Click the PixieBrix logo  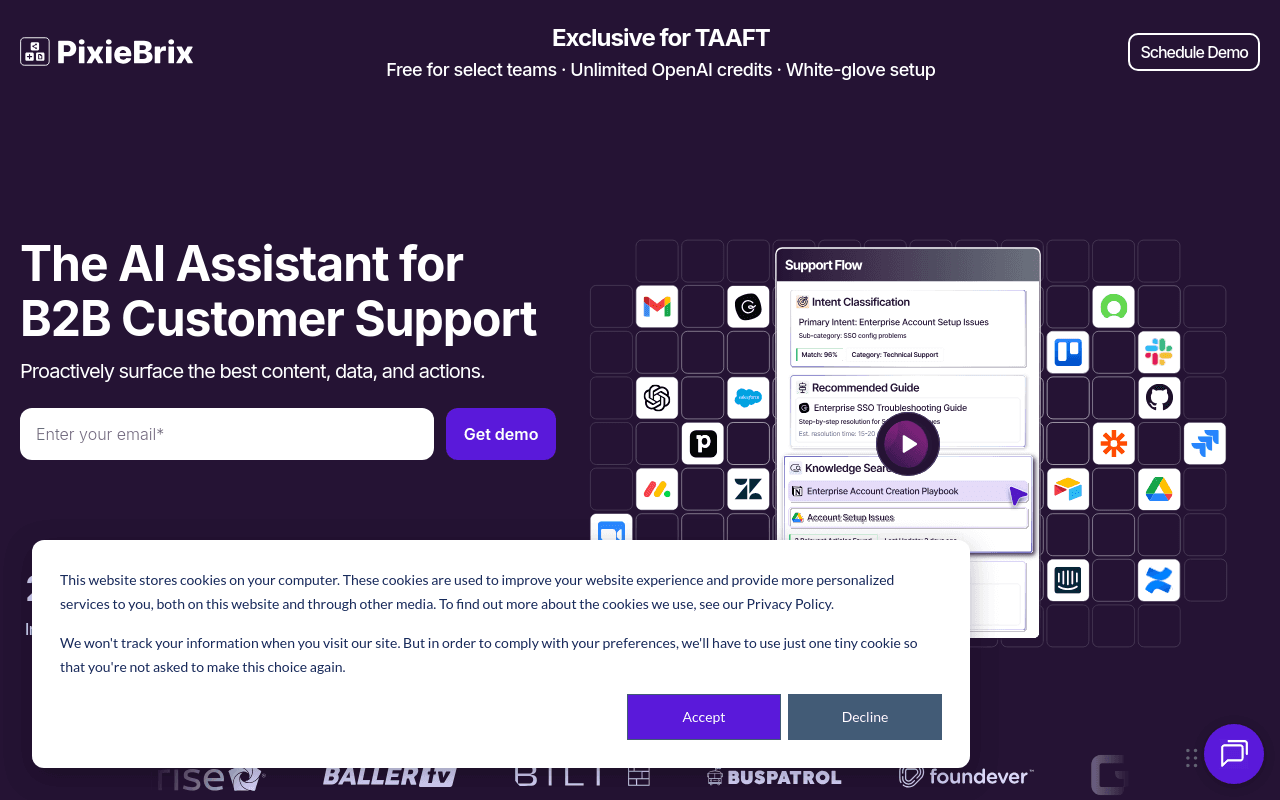(x=107, y=52)
